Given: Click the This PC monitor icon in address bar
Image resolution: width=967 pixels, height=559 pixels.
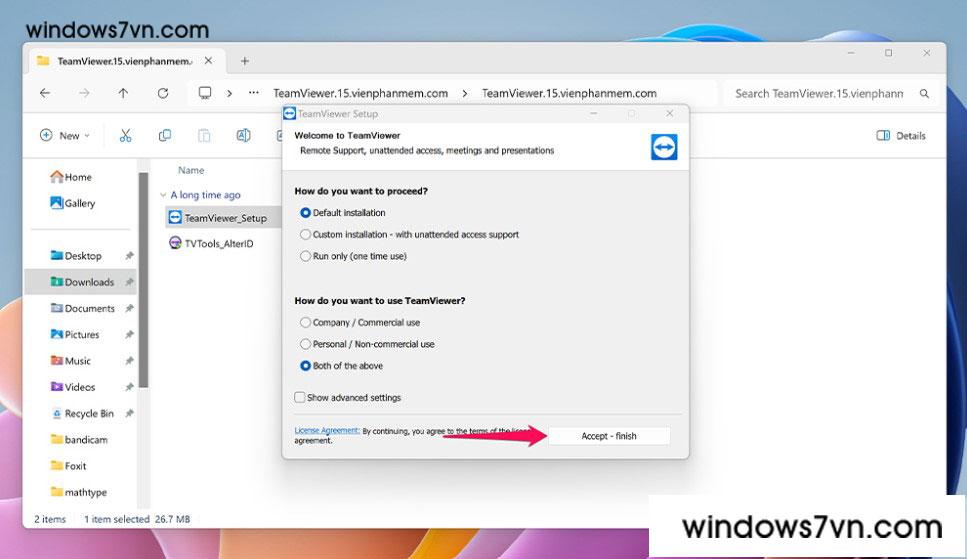Looking at the screenshot, I should pos(205,93).
